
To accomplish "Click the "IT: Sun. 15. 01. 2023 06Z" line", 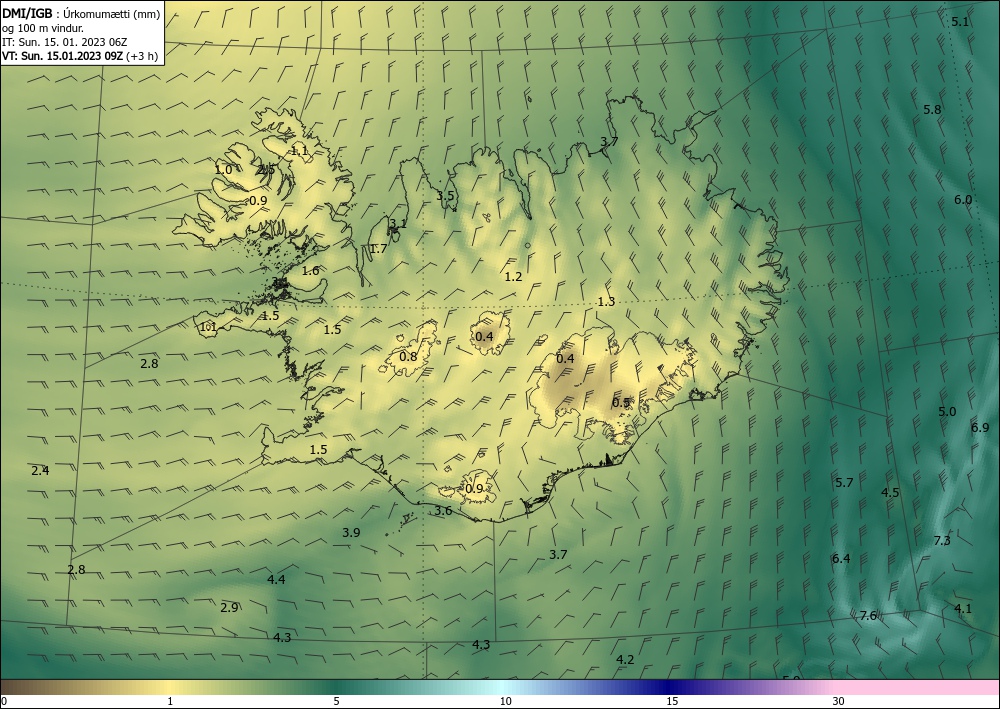I will [x=64, y=42].
